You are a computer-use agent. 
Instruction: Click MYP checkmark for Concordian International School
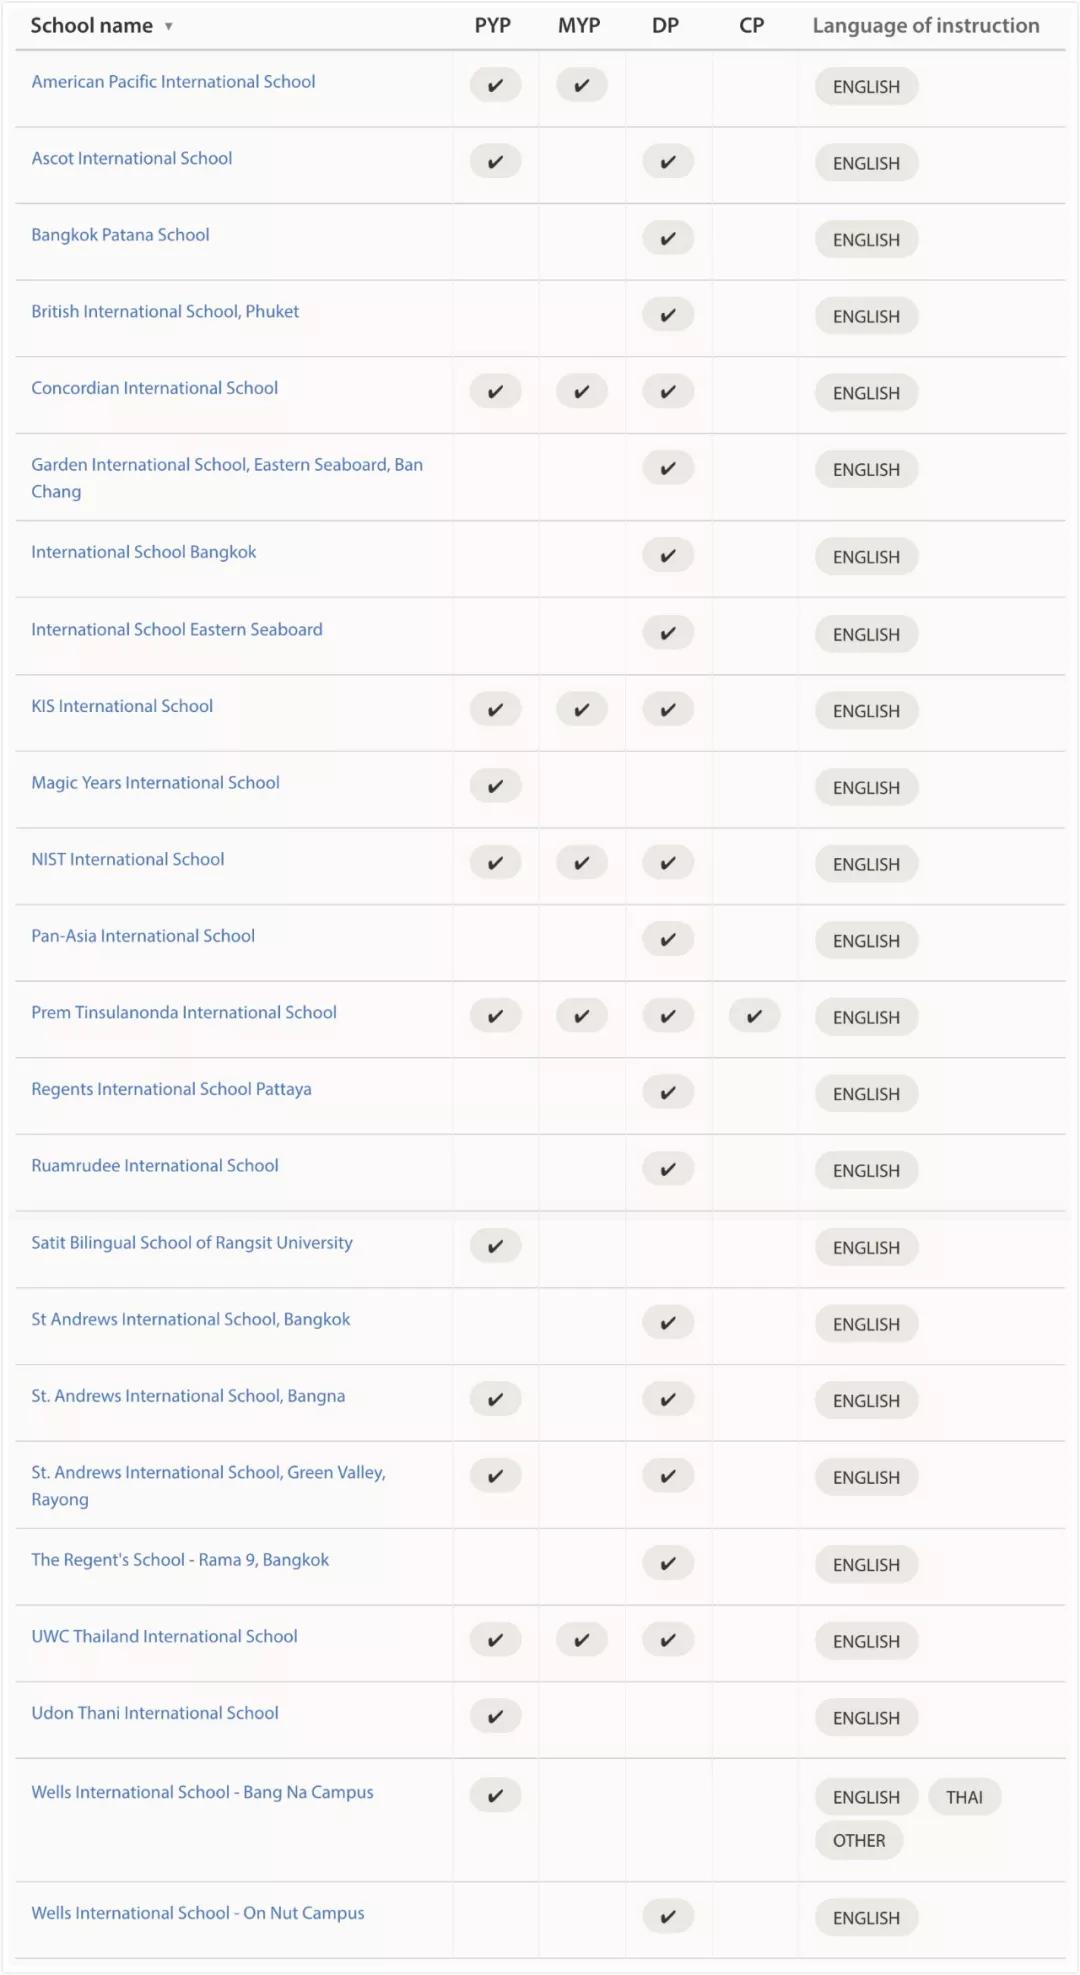point(582,392)
